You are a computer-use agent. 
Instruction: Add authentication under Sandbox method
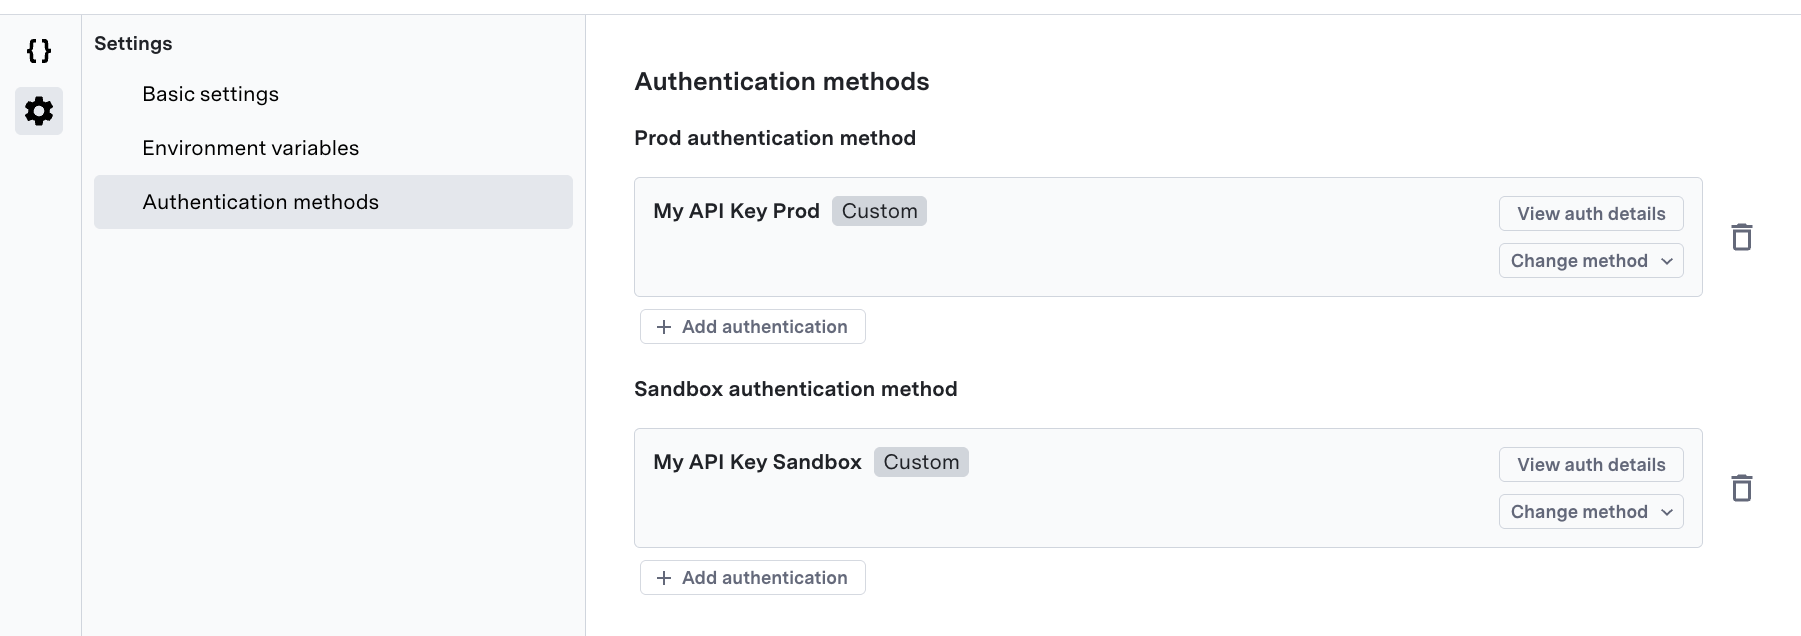tap(752, 578)
